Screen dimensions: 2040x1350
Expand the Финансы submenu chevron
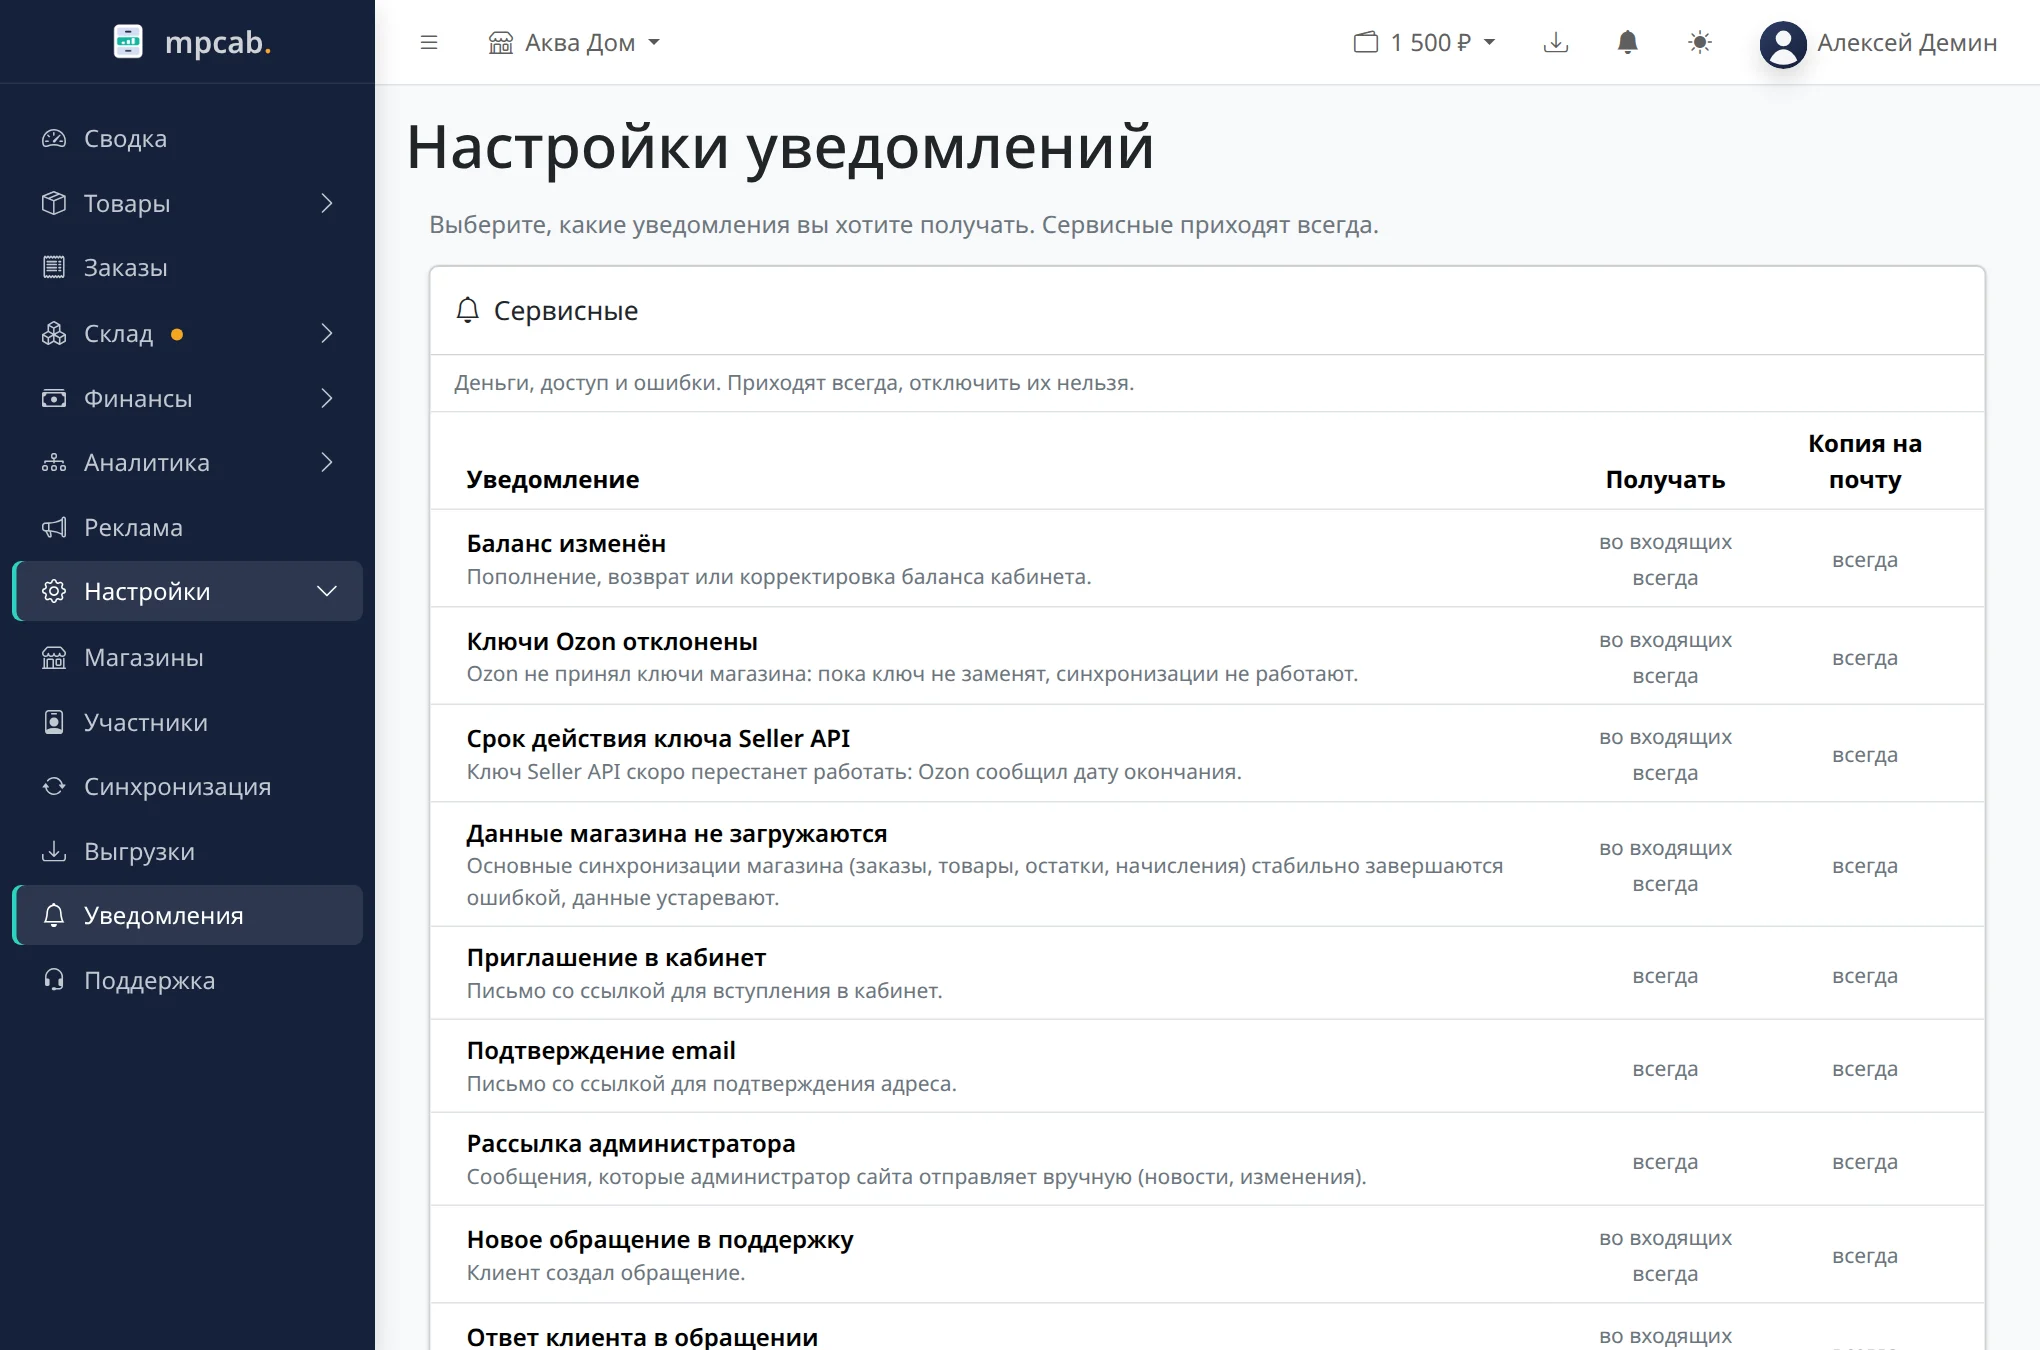[x=327, y=398]
